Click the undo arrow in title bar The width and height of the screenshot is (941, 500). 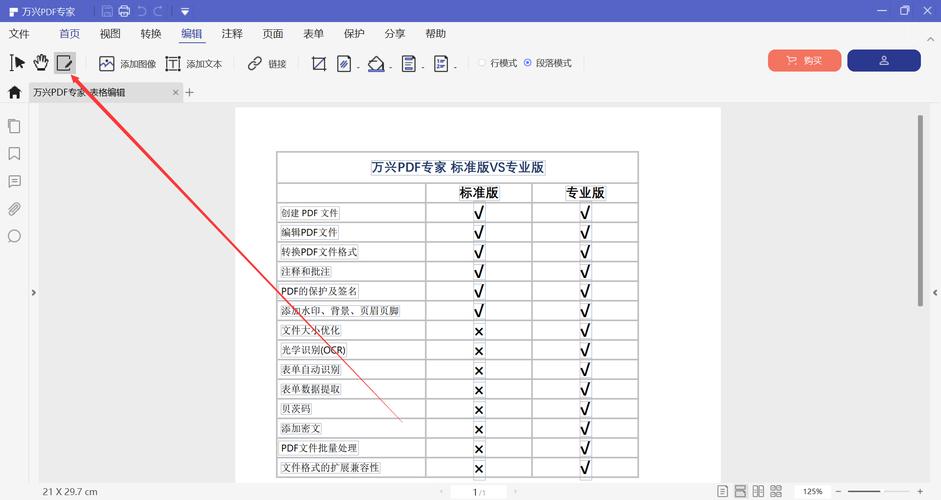pos(142,11)
